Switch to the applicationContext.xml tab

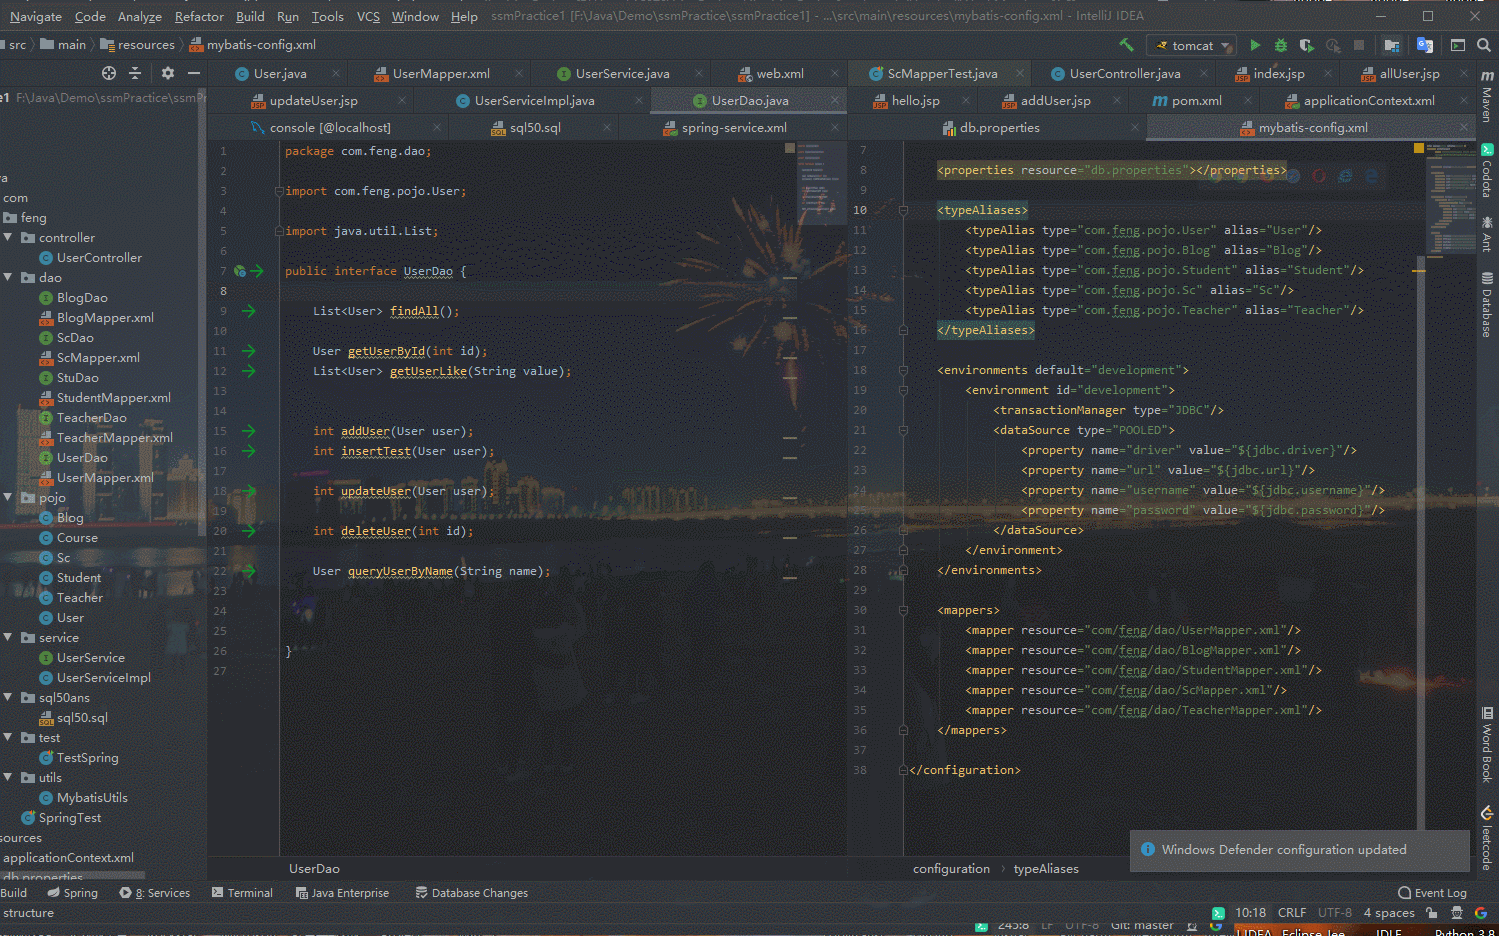[x=1368, y=100]
